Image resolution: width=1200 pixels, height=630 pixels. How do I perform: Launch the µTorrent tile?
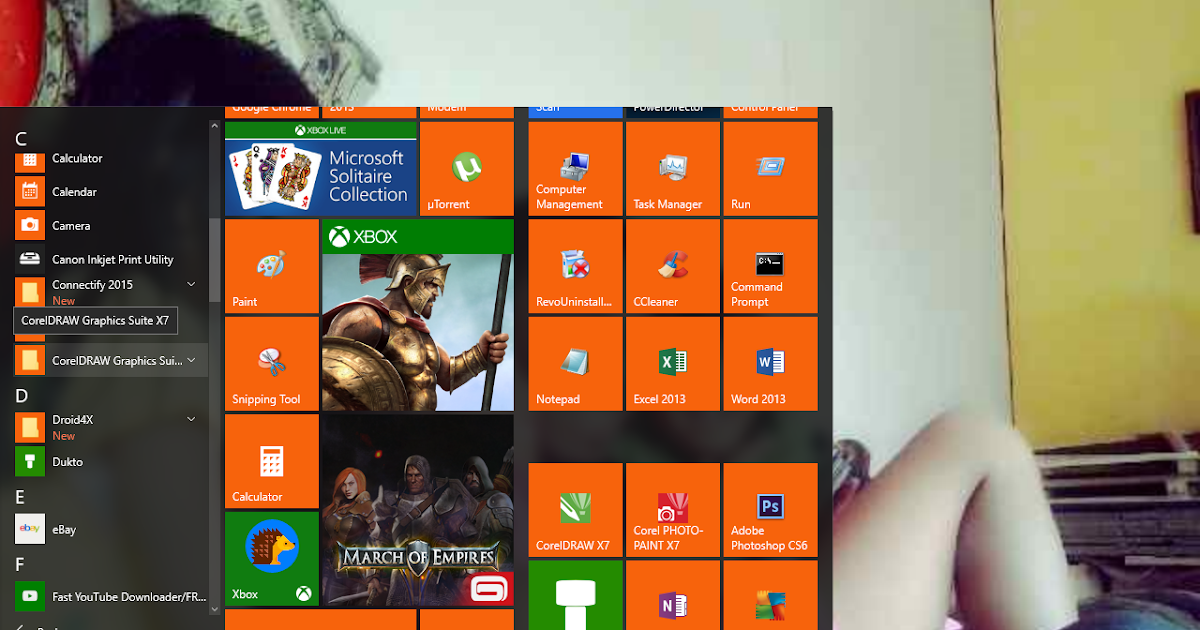(467, 169)
